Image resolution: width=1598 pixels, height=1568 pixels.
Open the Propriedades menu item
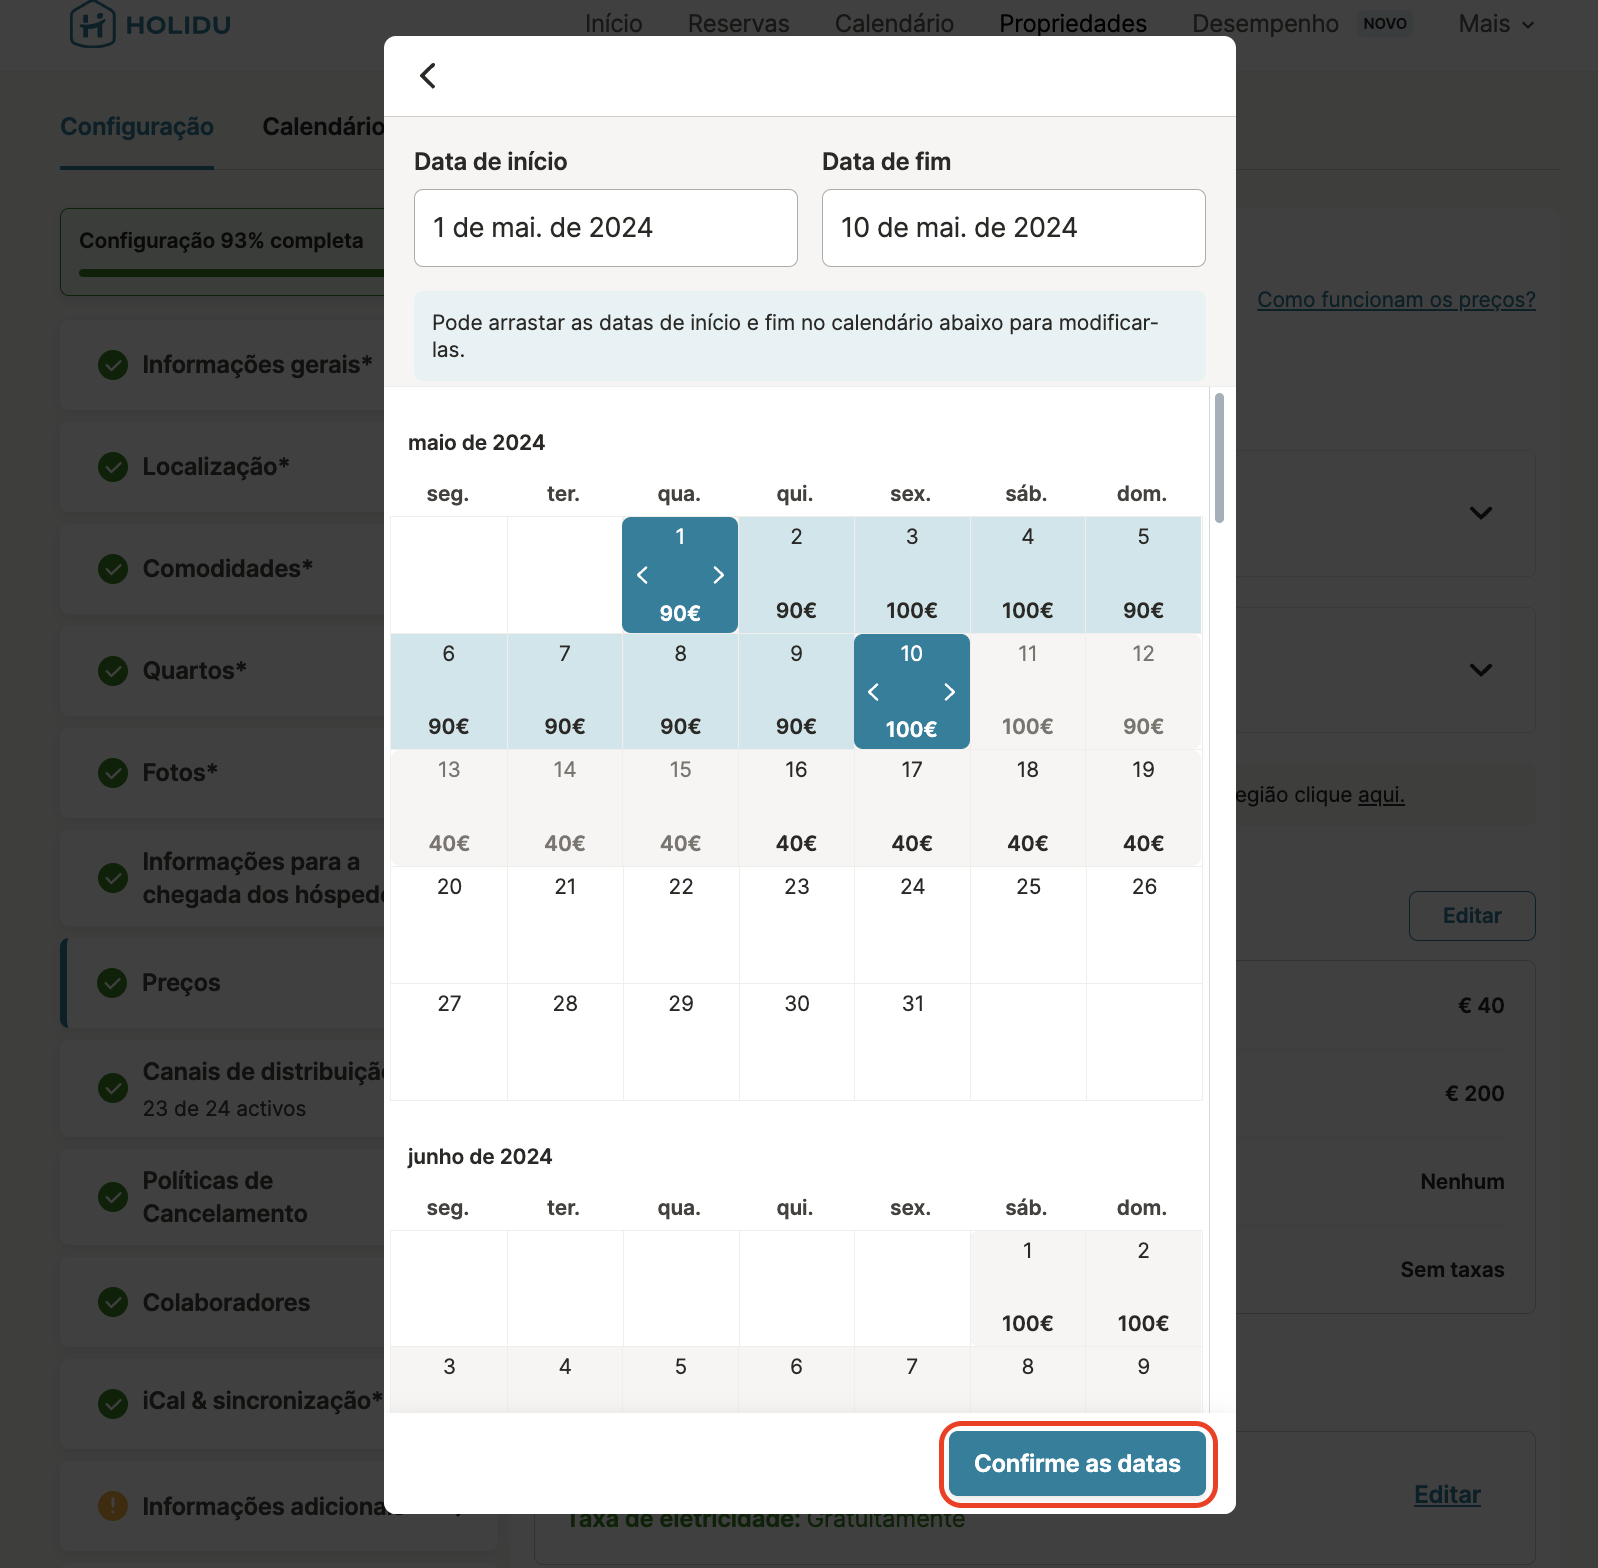1072,24
